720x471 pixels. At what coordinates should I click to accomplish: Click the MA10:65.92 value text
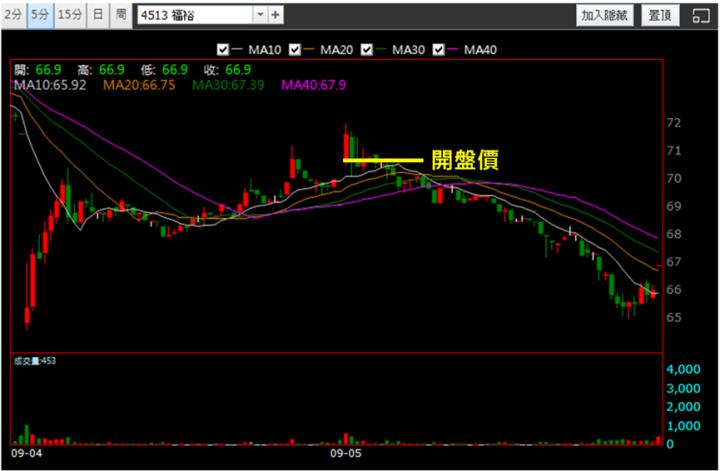(x=50, y=85)
